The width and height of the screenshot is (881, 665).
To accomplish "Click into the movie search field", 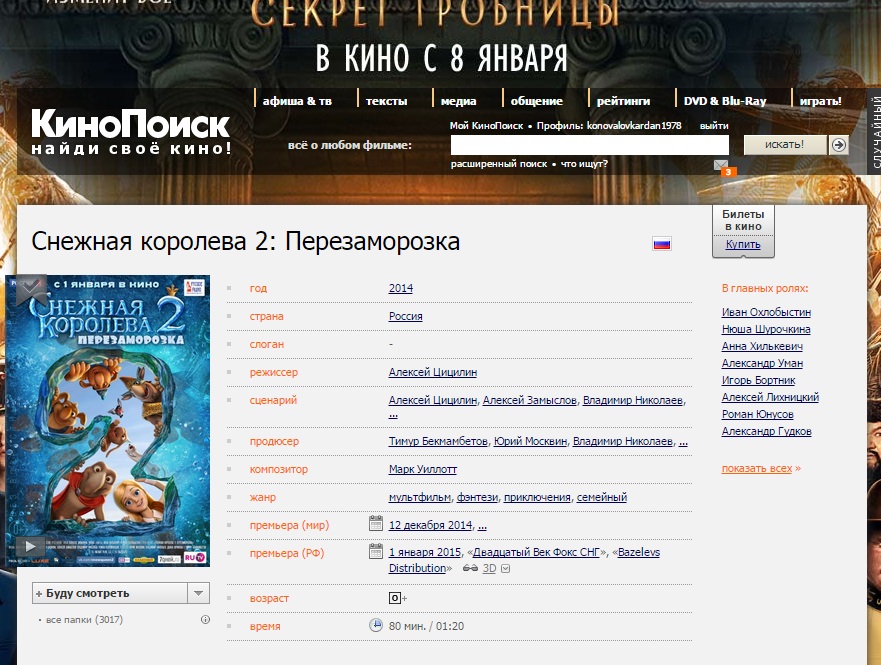I will click(589, 145).
